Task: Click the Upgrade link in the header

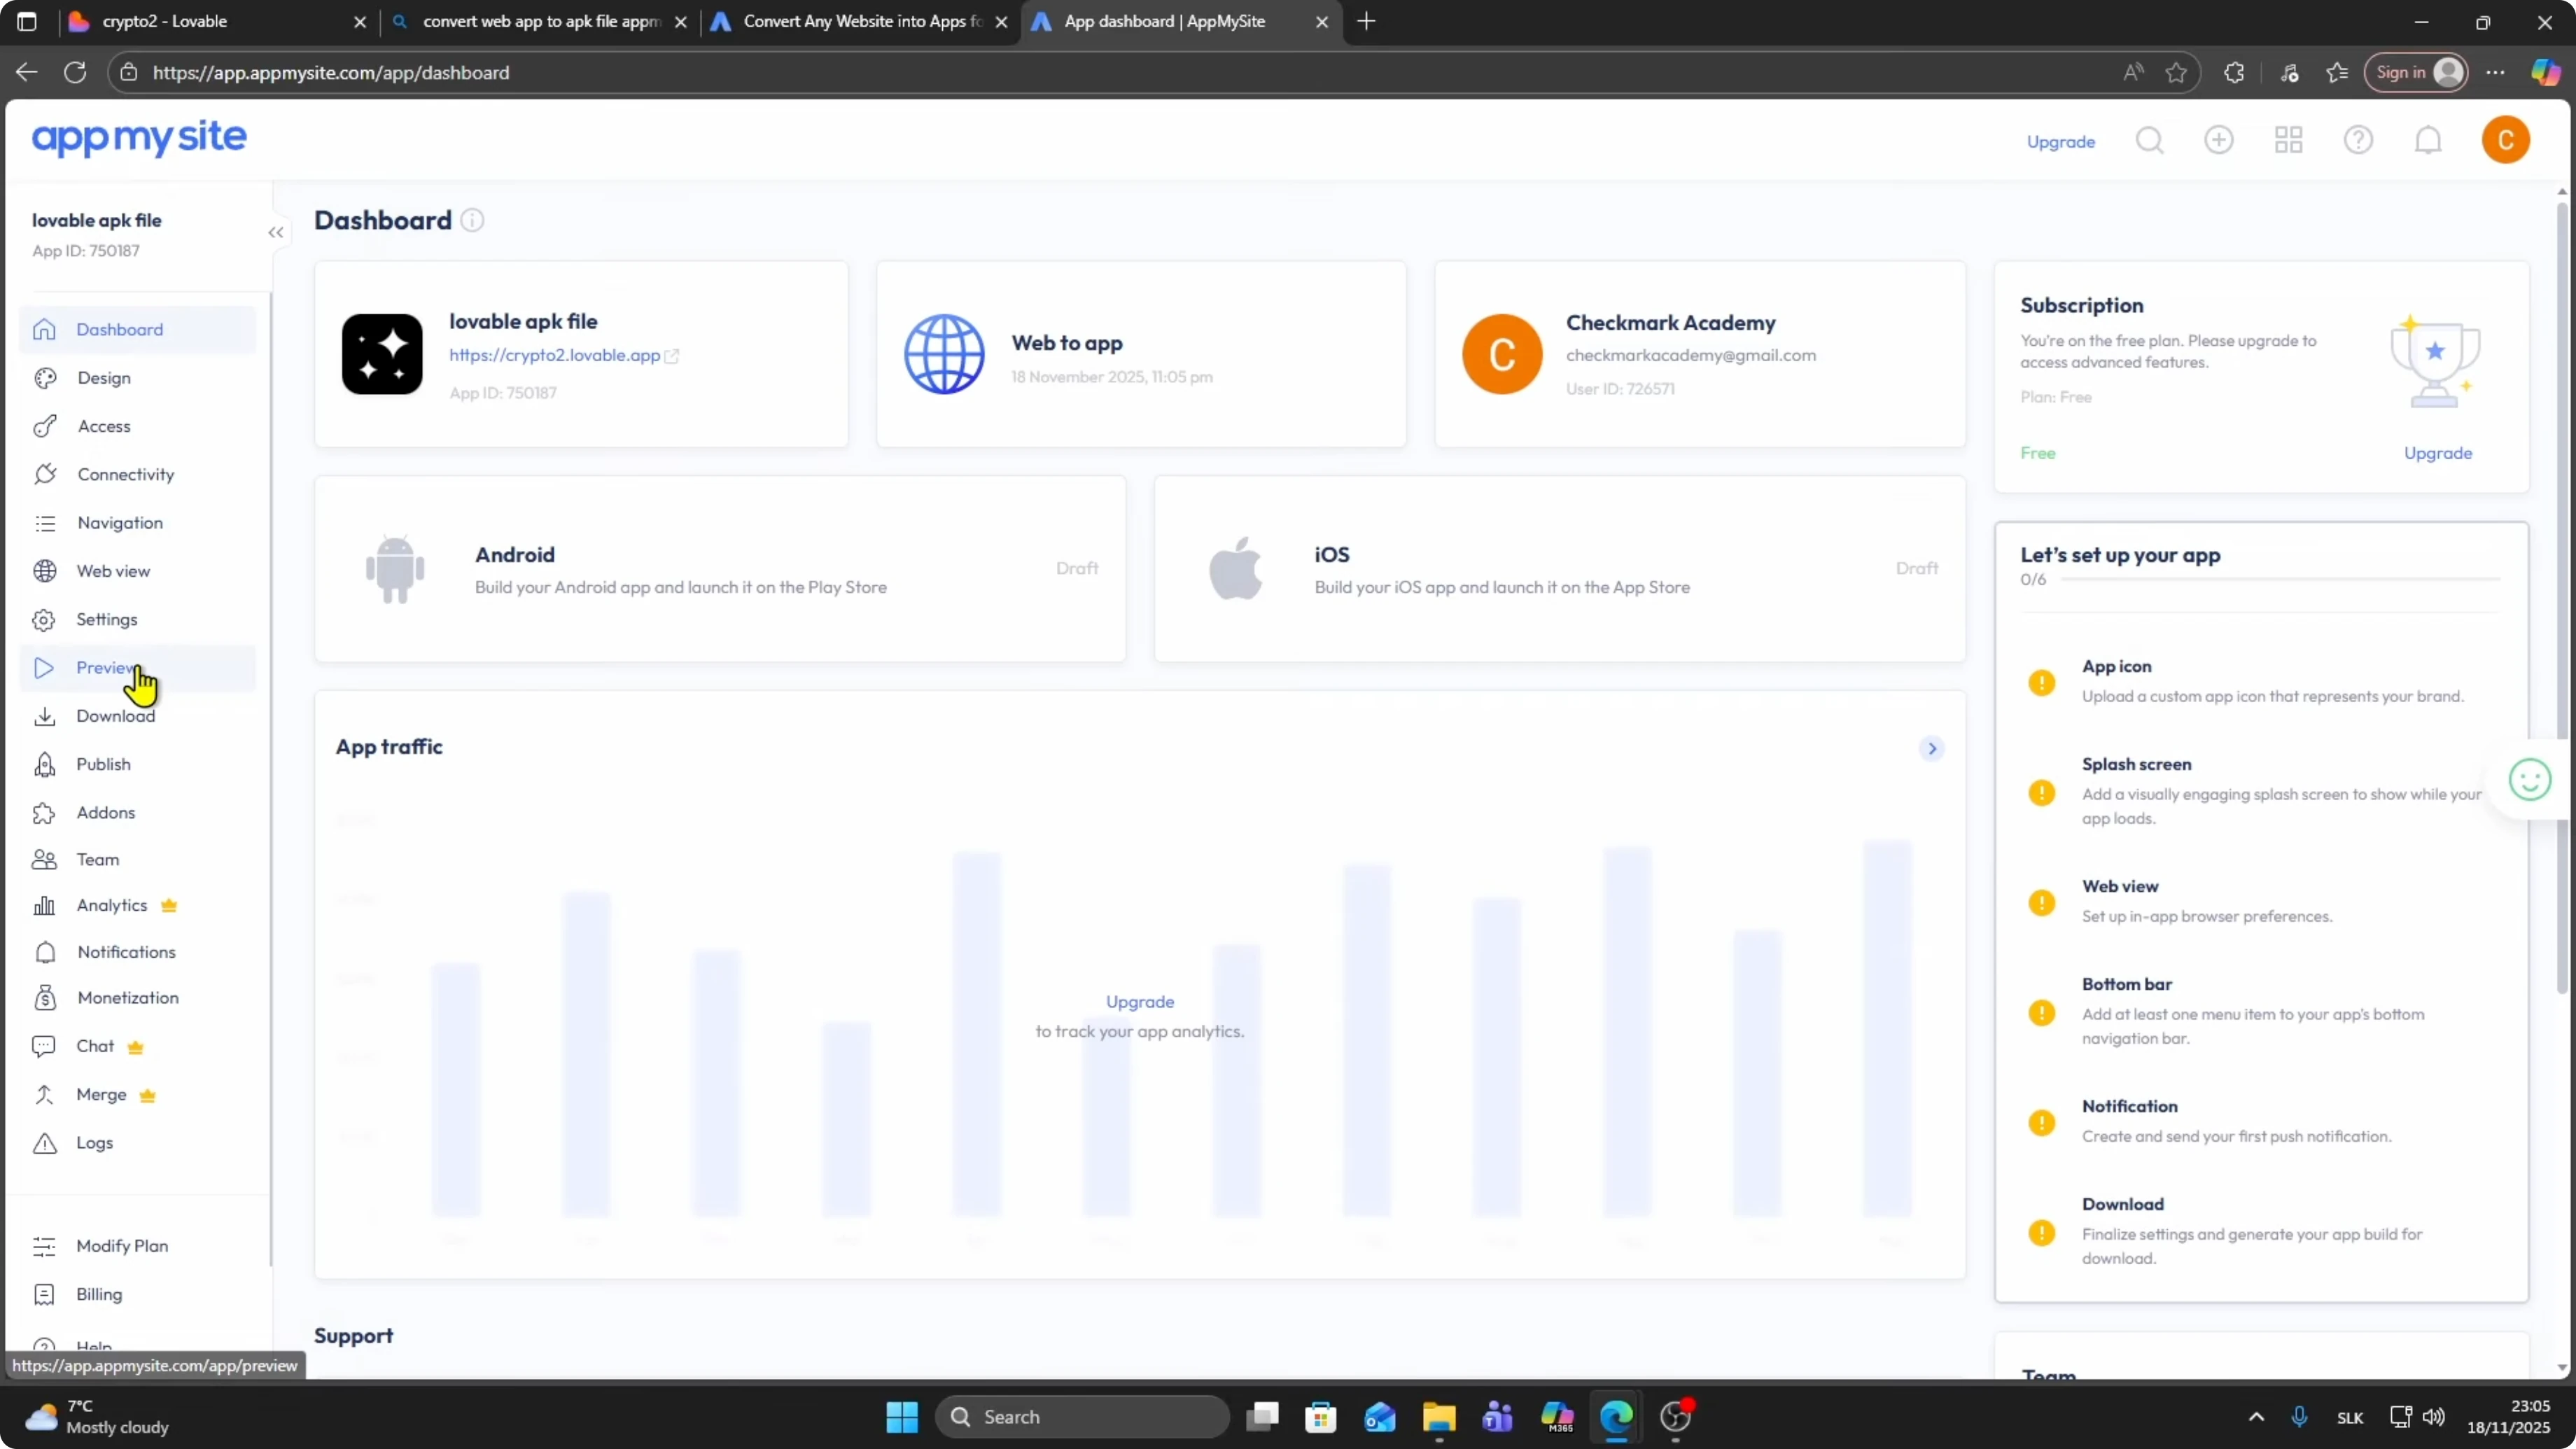Action: (2060, 141)
